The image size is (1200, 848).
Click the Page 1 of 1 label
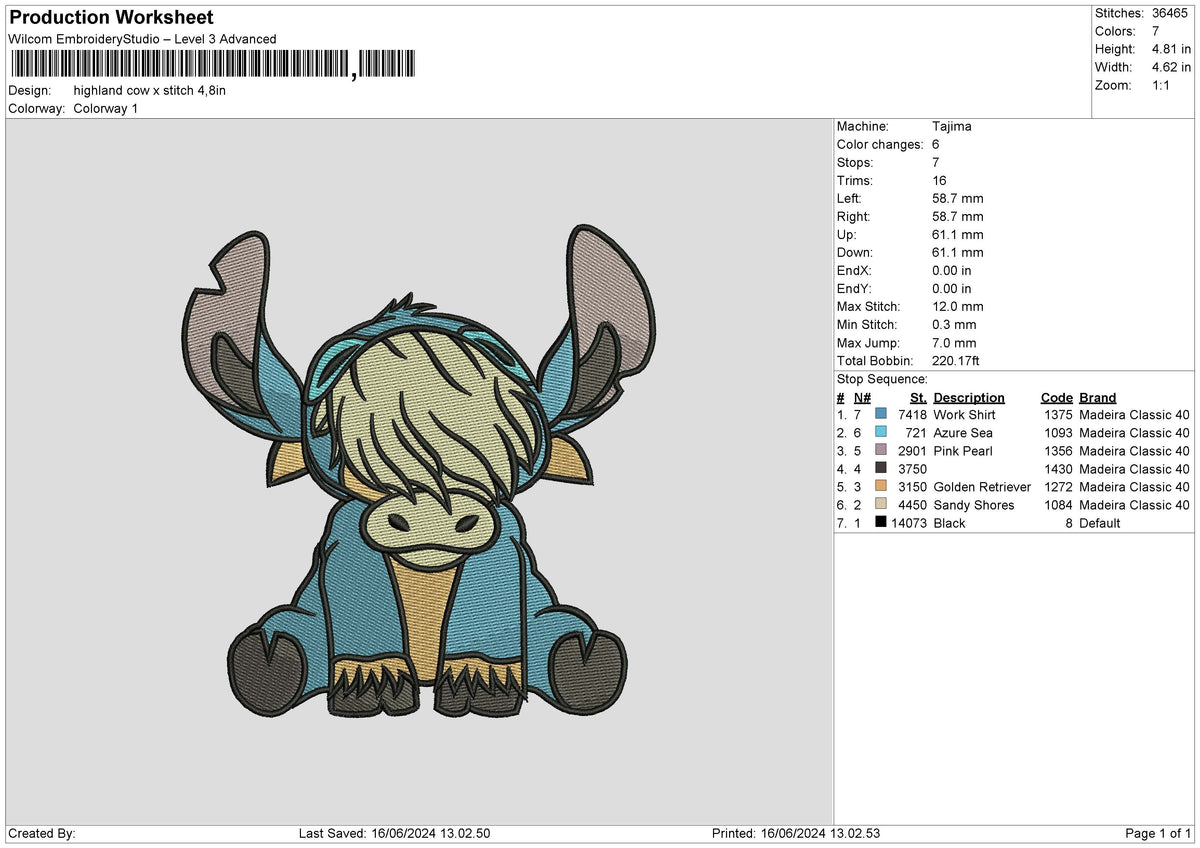1160,833
